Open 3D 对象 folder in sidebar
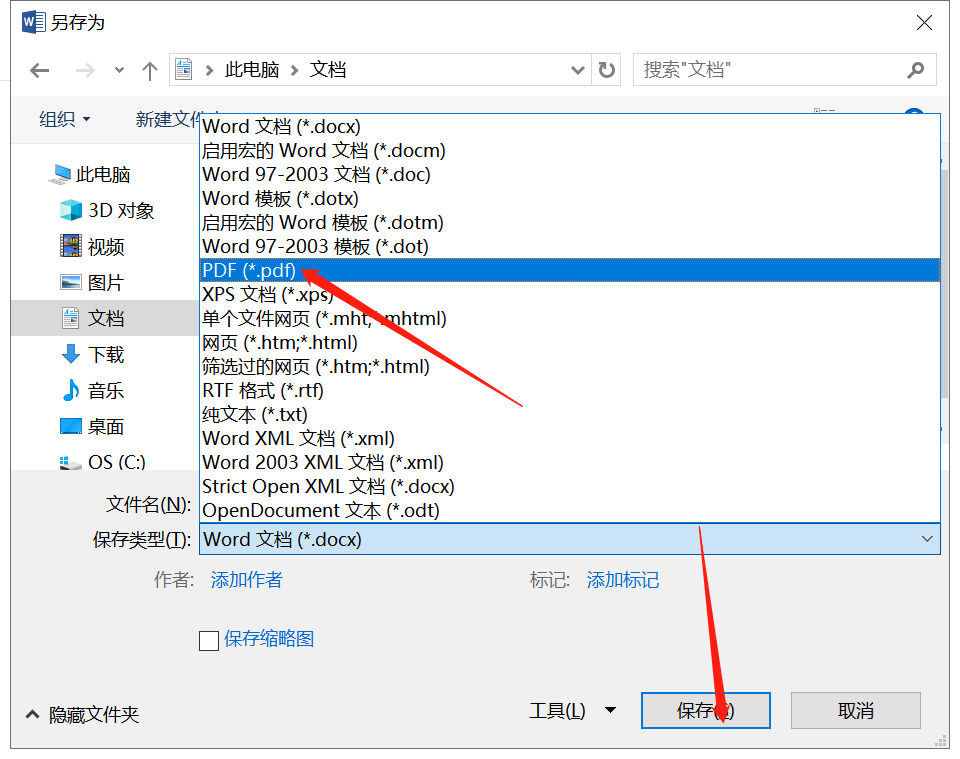This screenshot has width=960, height=759. click(x=107, y=211)
